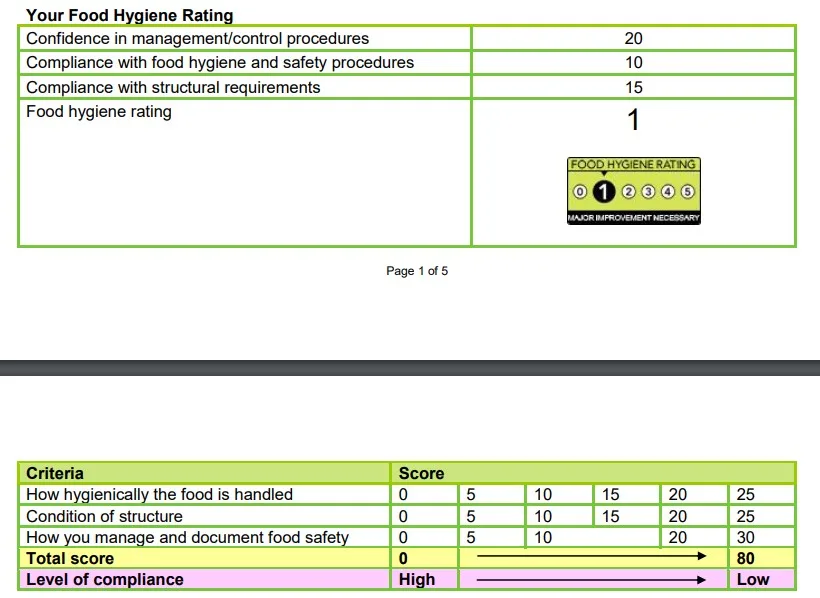Click score 20 for confidence in management

tap(633, 38)
